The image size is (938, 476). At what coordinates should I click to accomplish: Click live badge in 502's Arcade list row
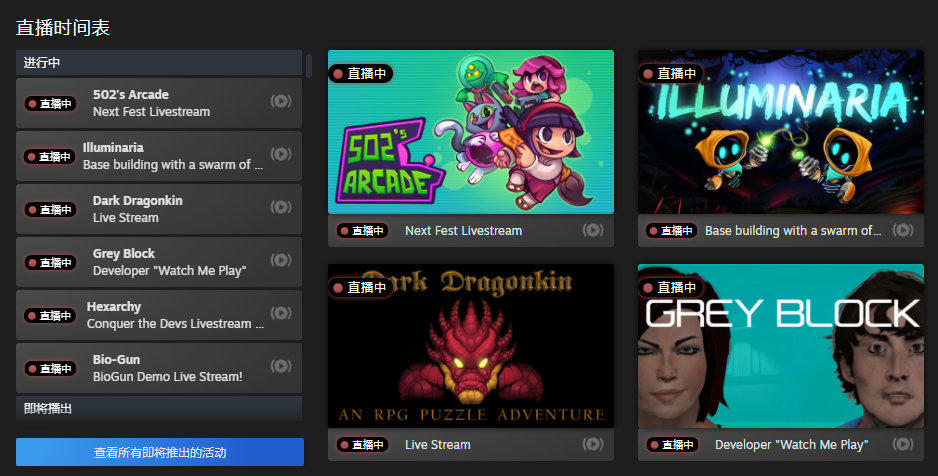(50, 103)
